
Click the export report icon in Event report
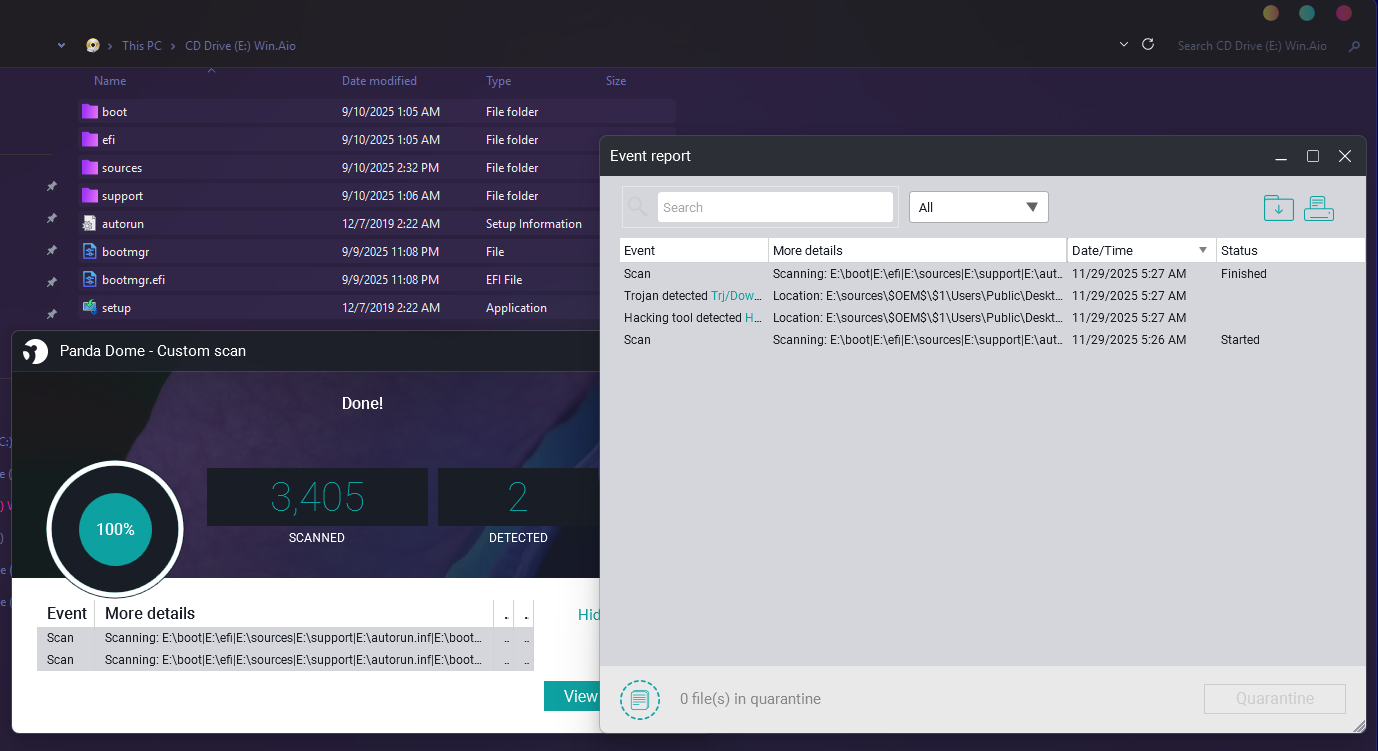pyautogui.click(x=1279, y=208)
